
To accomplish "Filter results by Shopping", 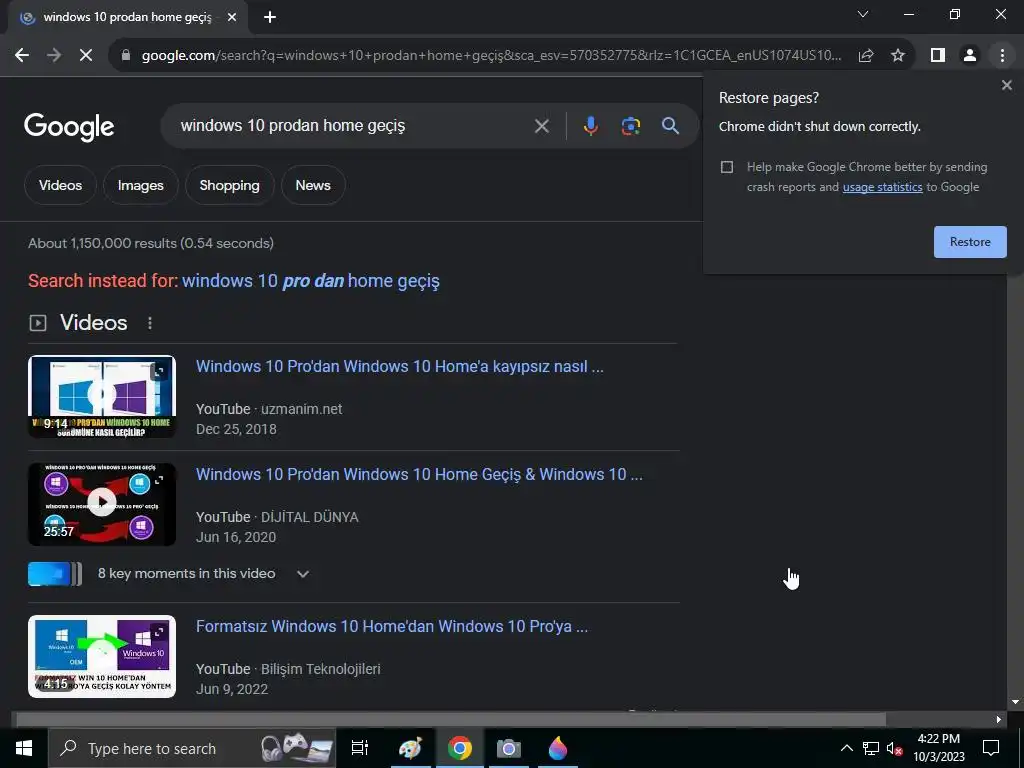I will pyautogui.click(x=229, y=185).
